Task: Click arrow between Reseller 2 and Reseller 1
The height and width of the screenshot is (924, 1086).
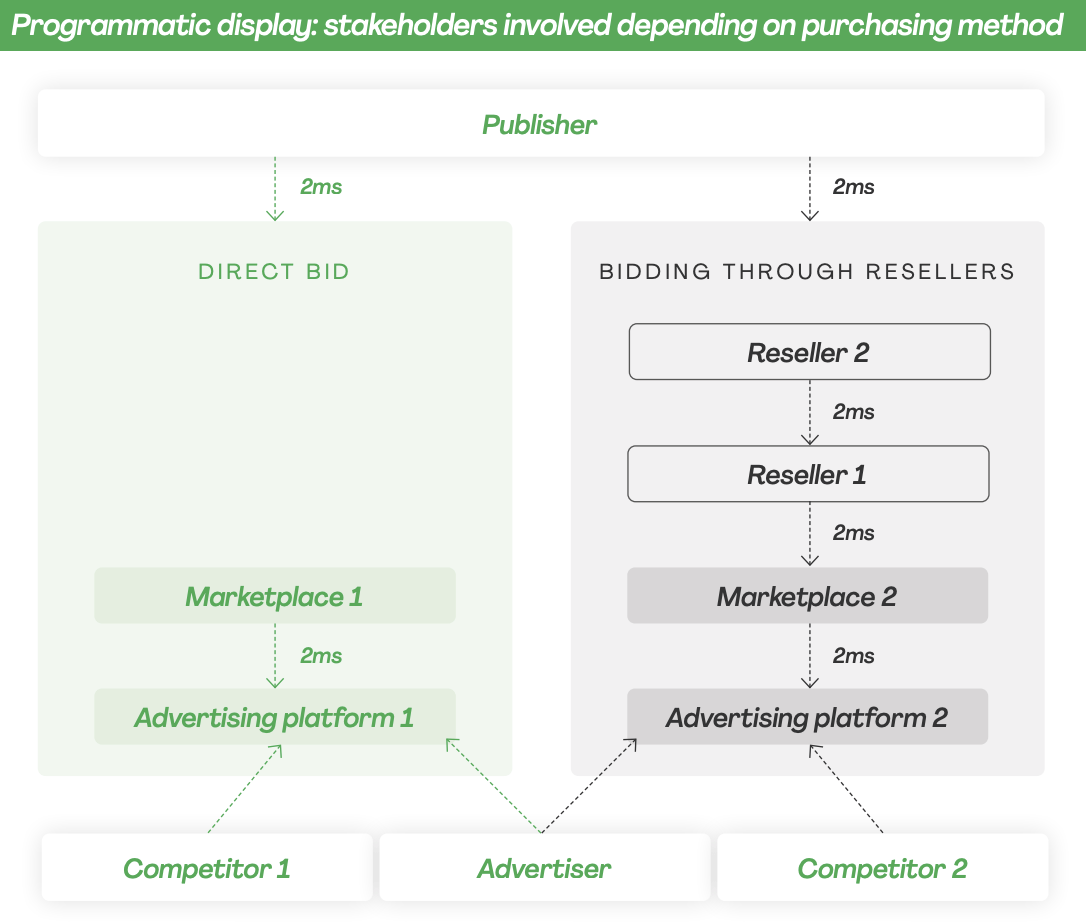Action: pyautogui.click(x=810, y=412)
